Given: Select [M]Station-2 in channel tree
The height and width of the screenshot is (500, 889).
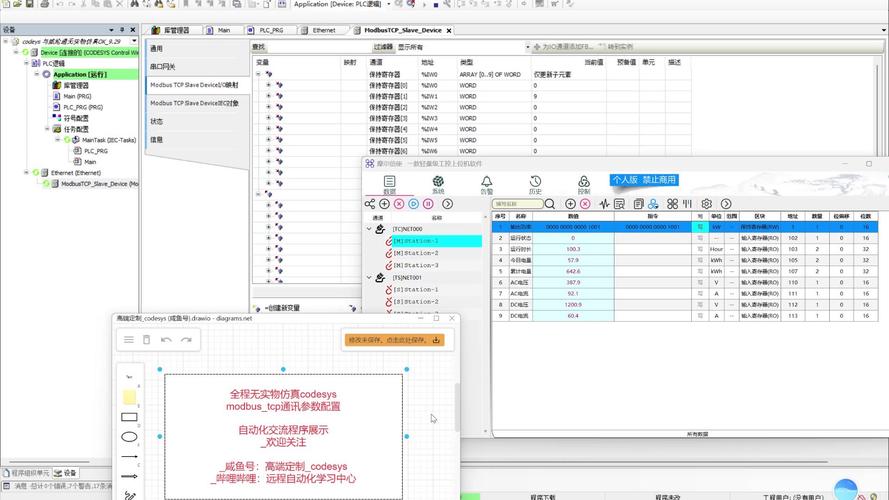Looking at the screenshot, I should [x=416, y=253].
